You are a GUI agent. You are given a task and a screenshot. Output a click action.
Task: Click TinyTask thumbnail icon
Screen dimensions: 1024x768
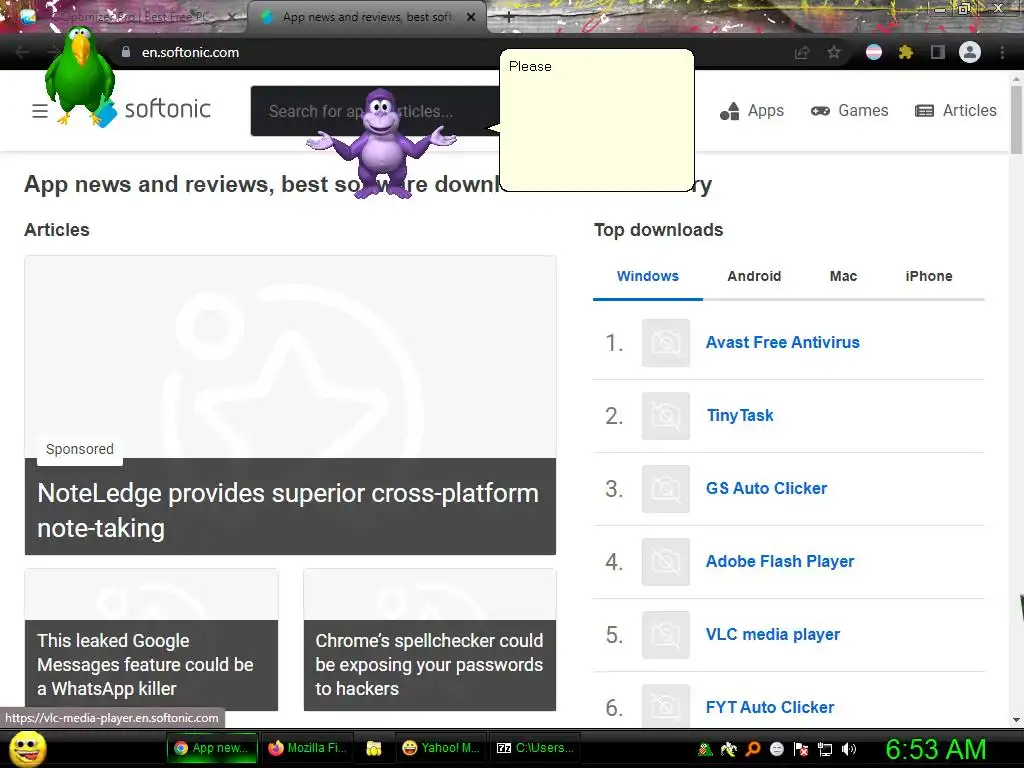click(665, 416)
